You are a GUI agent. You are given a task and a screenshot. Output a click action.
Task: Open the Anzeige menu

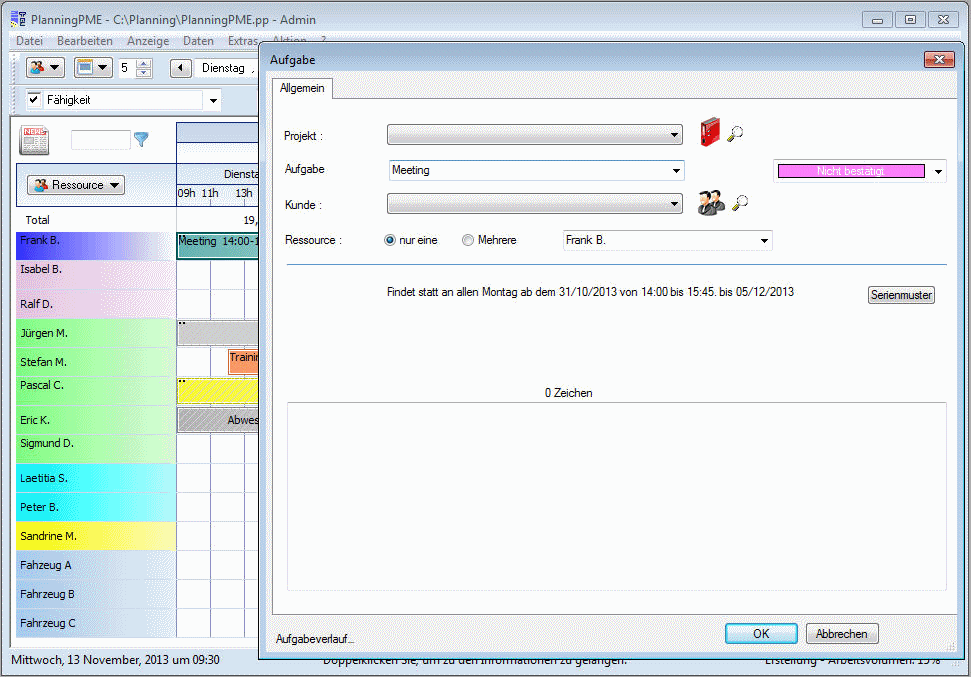click(148, 41)
